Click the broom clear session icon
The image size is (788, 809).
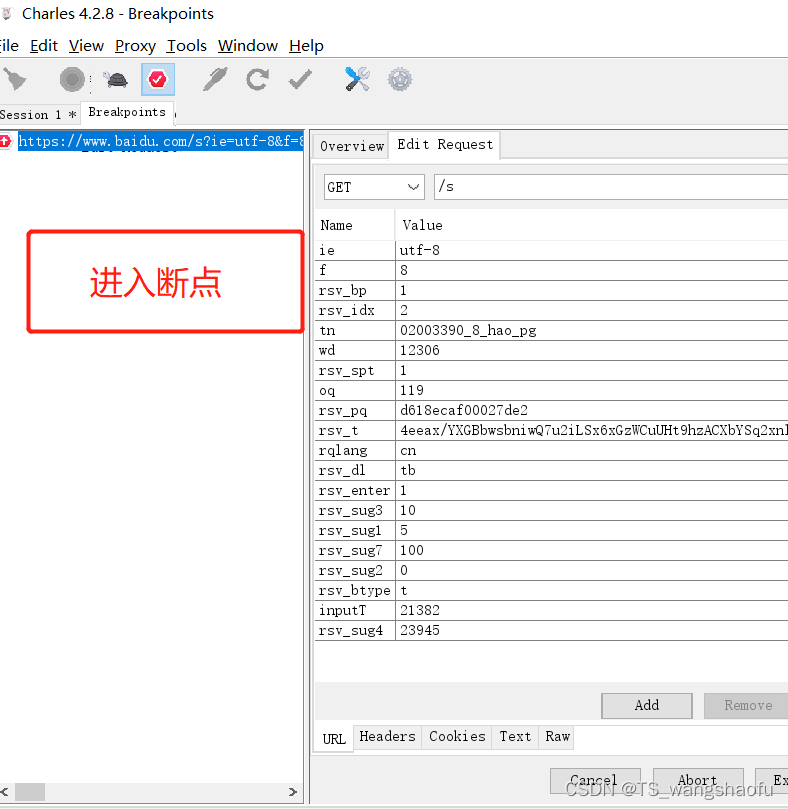tap(15, 80)
